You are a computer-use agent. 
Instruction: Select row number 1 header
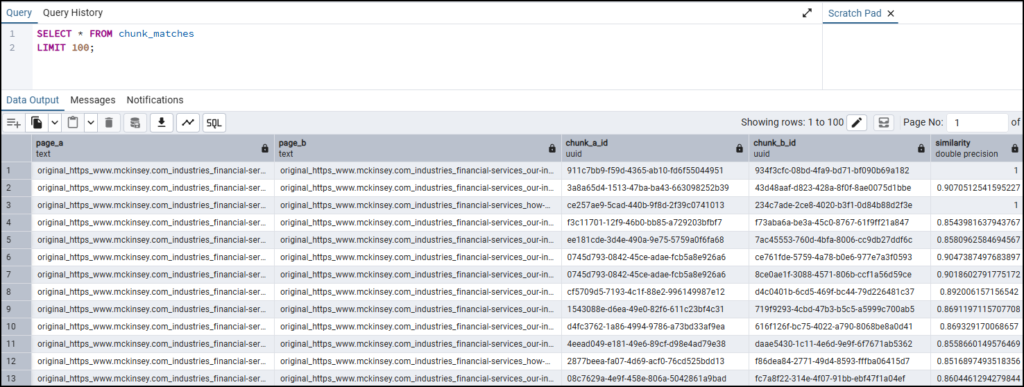pyautogui.click(x=16, y=170)
